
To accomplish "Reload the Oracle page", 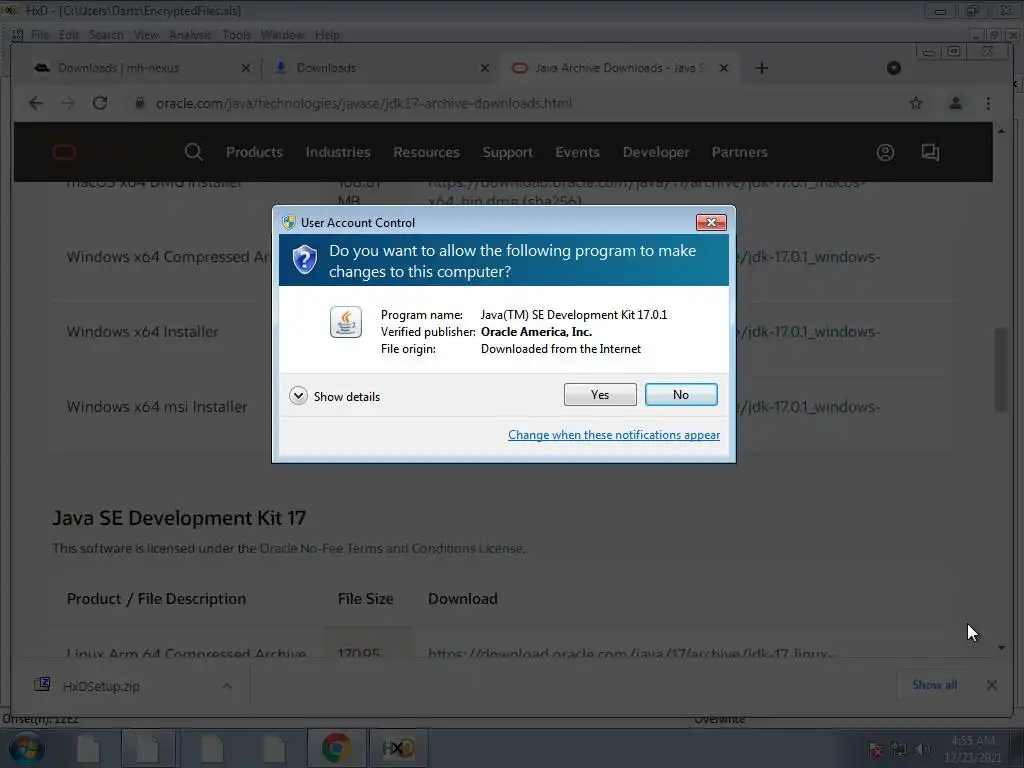I will [x=99, y=103].
